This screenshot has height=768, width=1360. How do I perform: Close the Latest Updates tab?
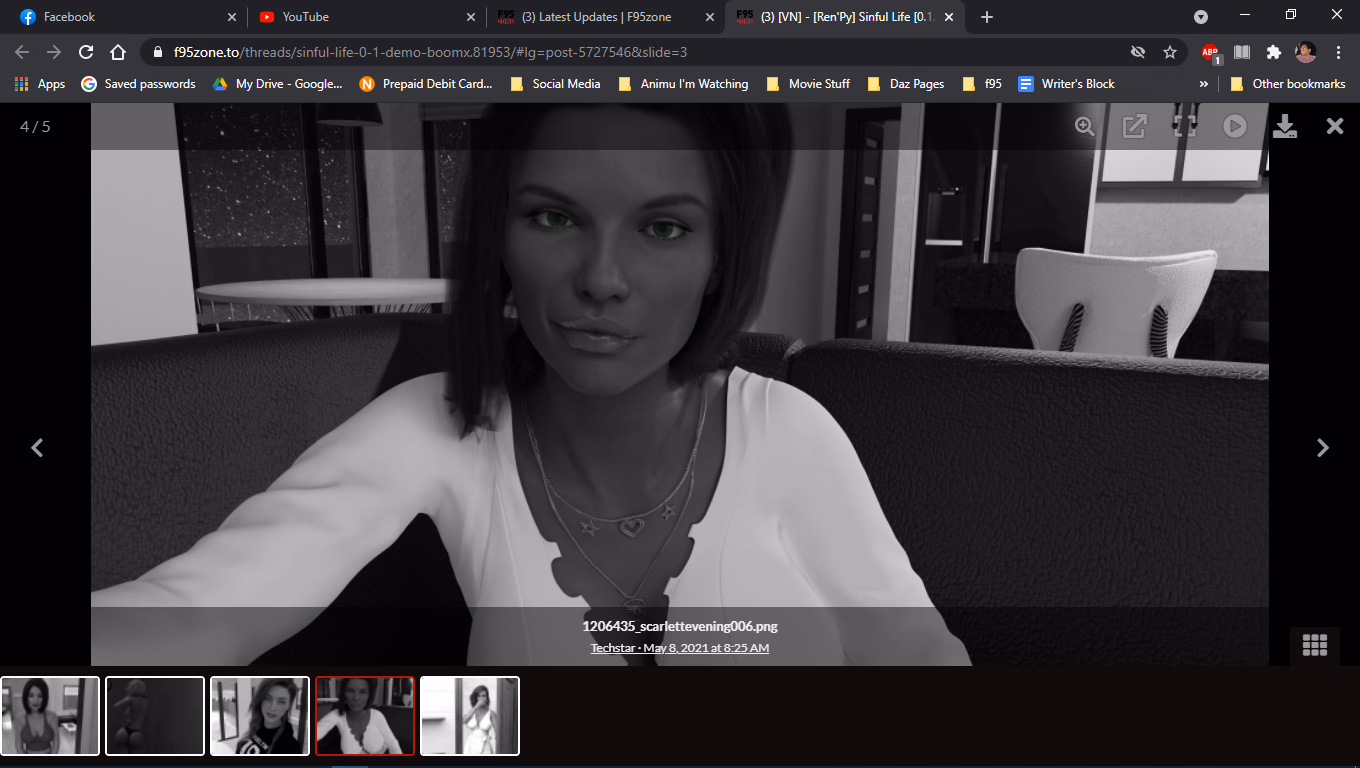710,17
